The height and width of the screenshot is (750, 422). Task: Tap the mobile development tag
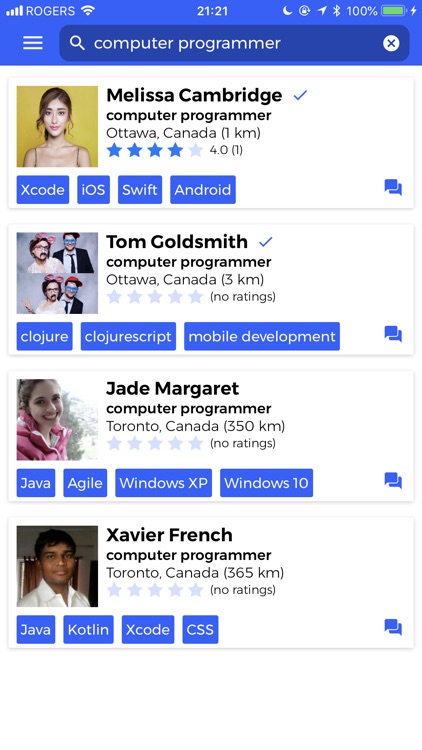262,336
